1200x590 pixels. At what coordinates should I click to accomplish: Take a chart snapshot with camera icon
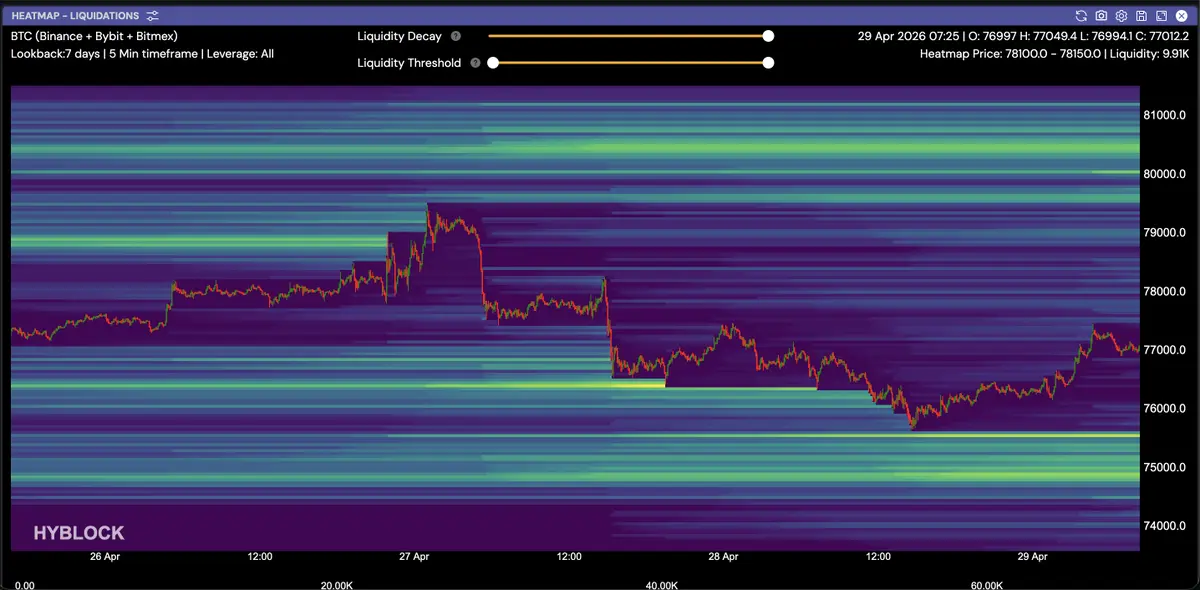1101,16
